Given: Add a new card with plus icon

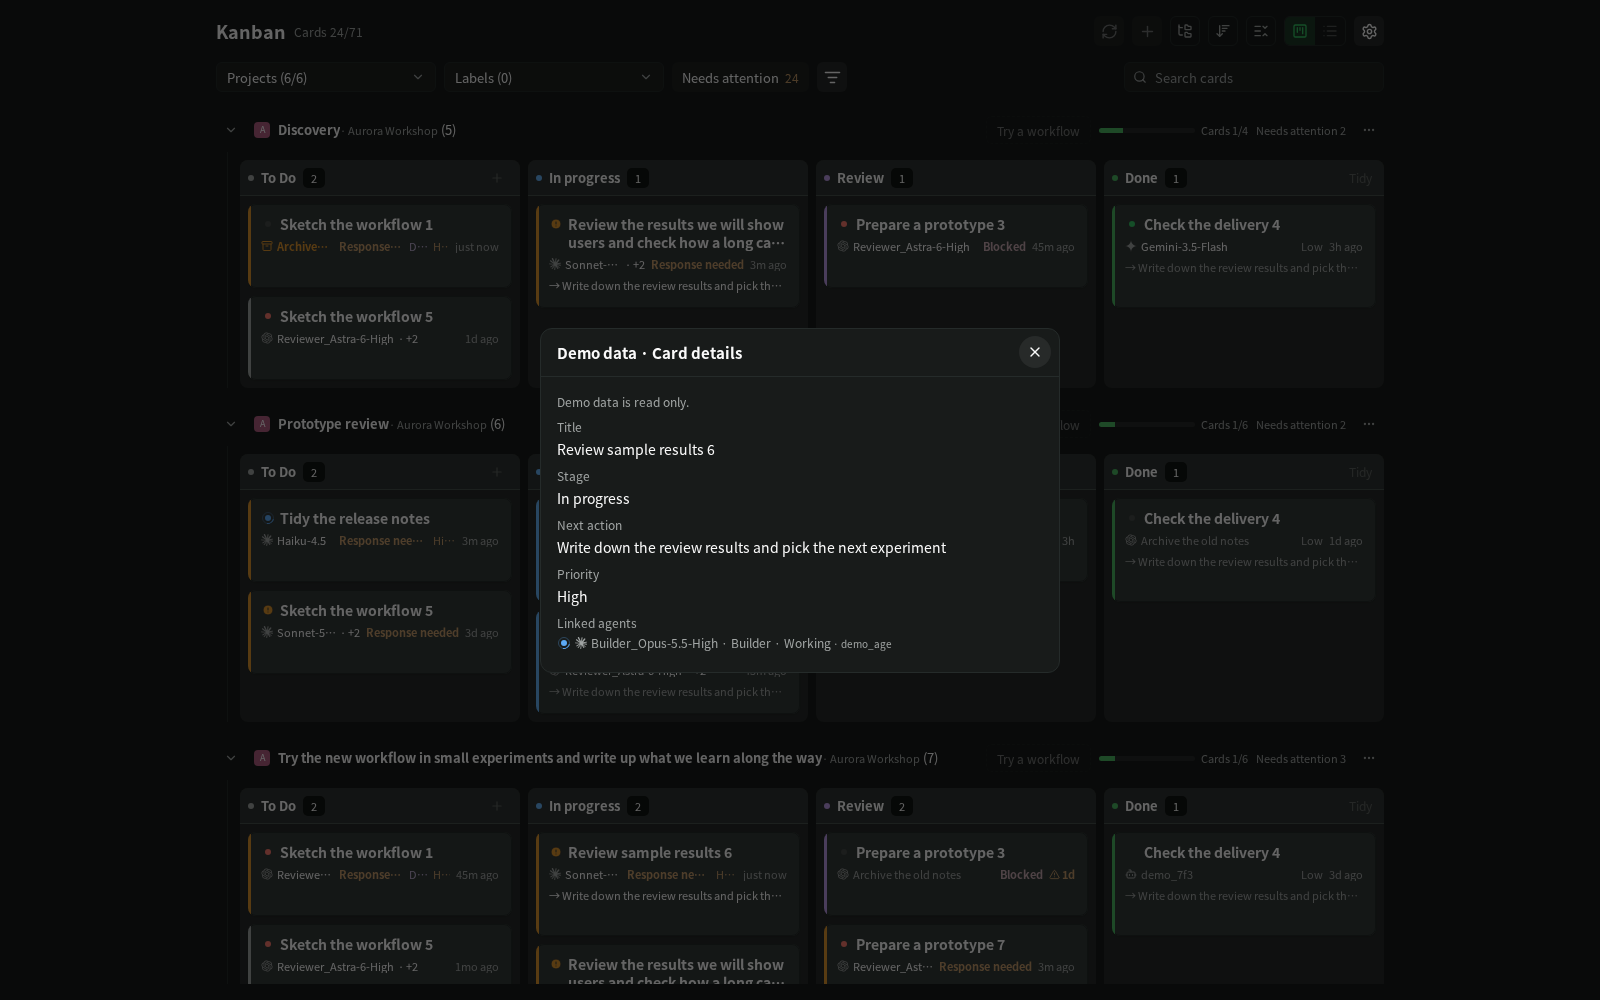Looking at the screenshot, I should [1147, 31].
